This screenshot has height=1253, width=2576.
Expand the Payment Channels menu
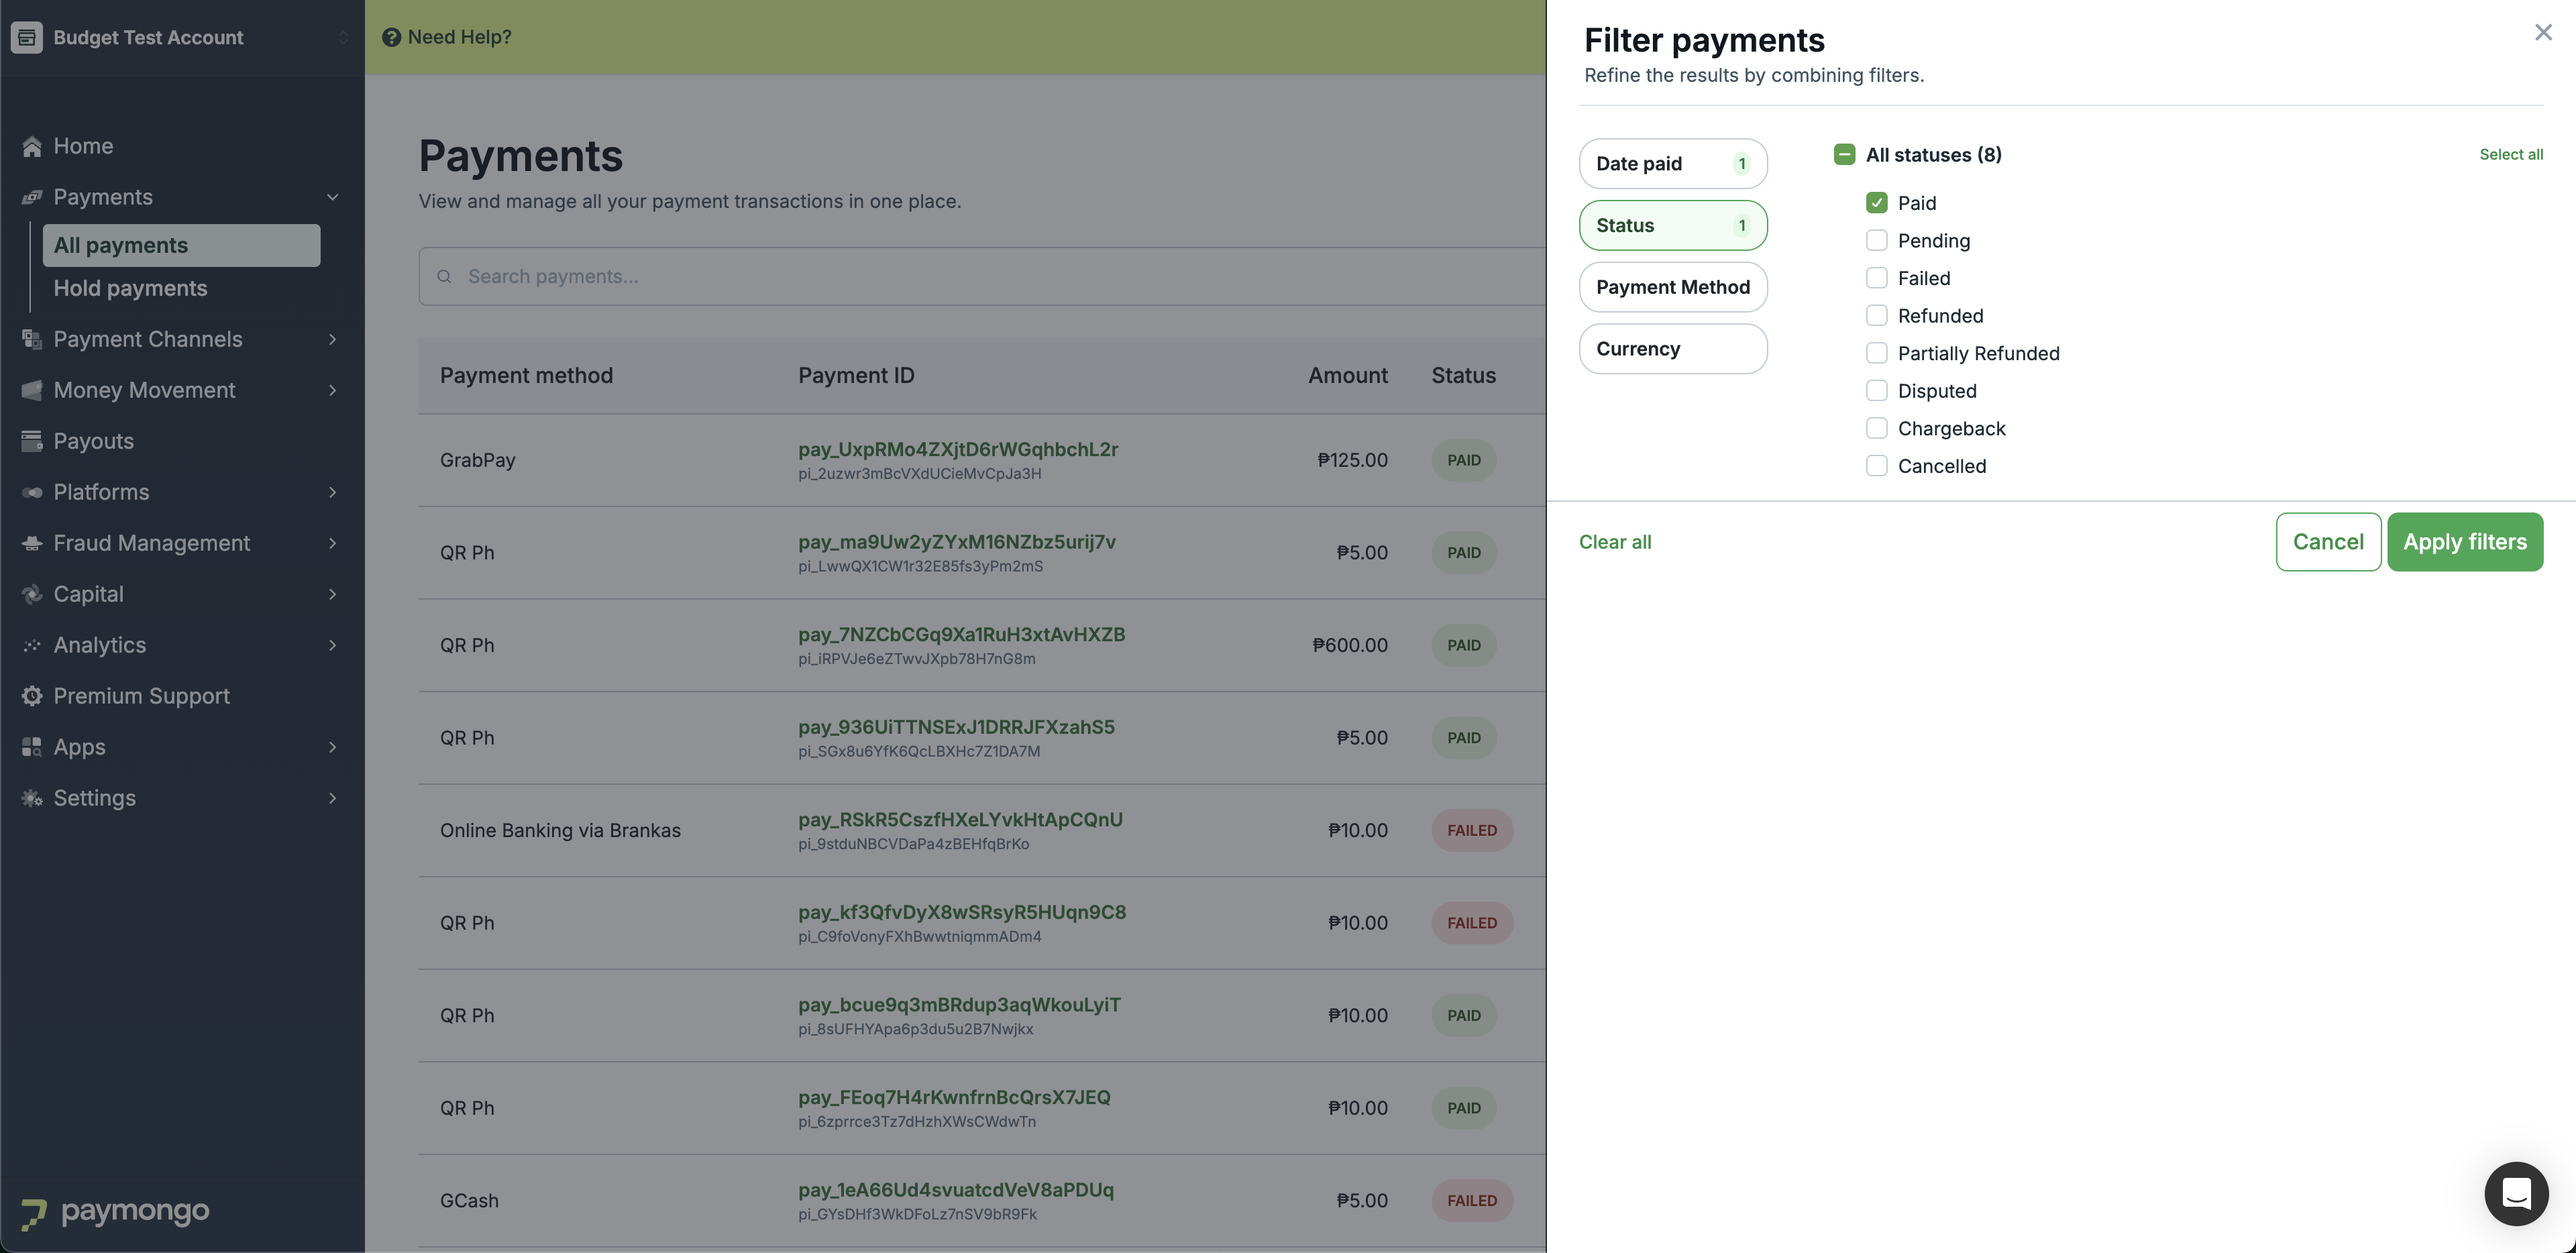(x=332, y=339)
